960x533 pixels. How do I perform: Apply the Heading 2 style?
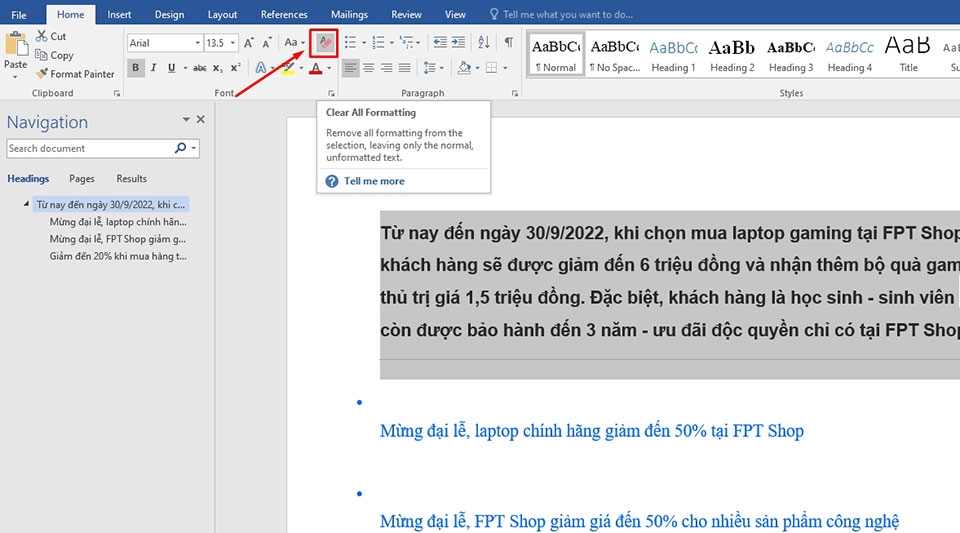click(732, 55)
